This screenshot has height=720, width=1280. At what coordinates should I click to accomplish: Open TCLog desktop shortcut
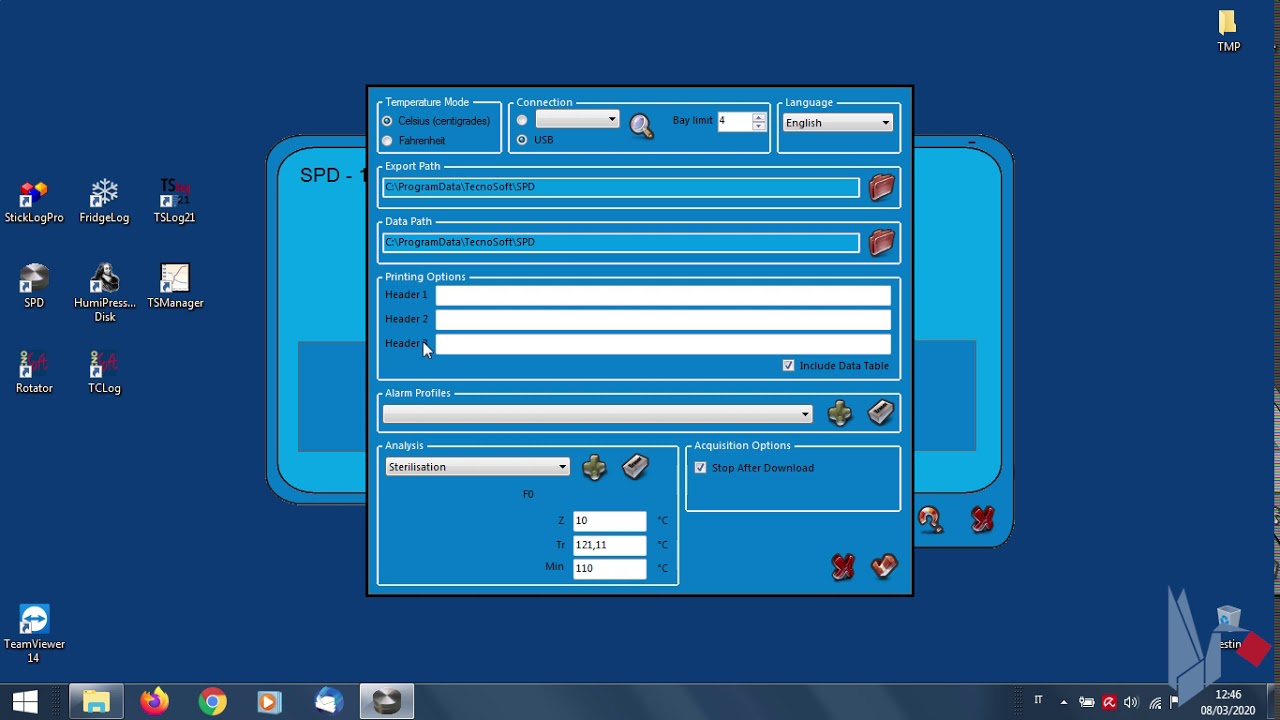[x=104, y=372]
